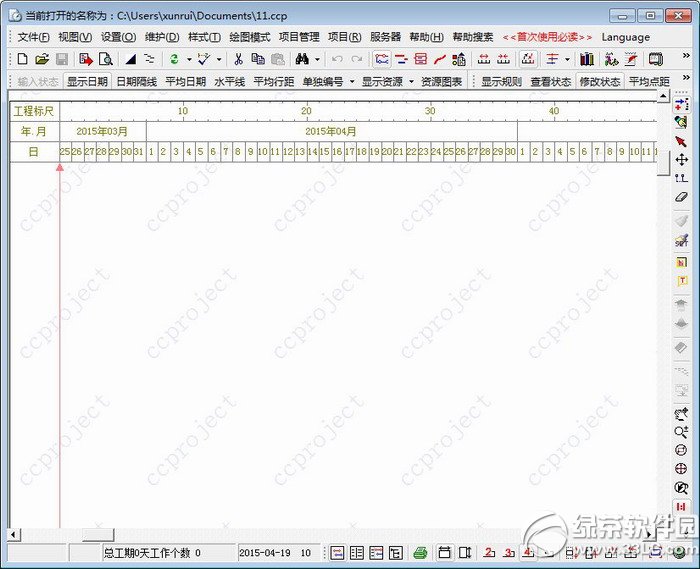Click the green printer icon in status bar
Viewport: 700px width, 569px height.
420,553
